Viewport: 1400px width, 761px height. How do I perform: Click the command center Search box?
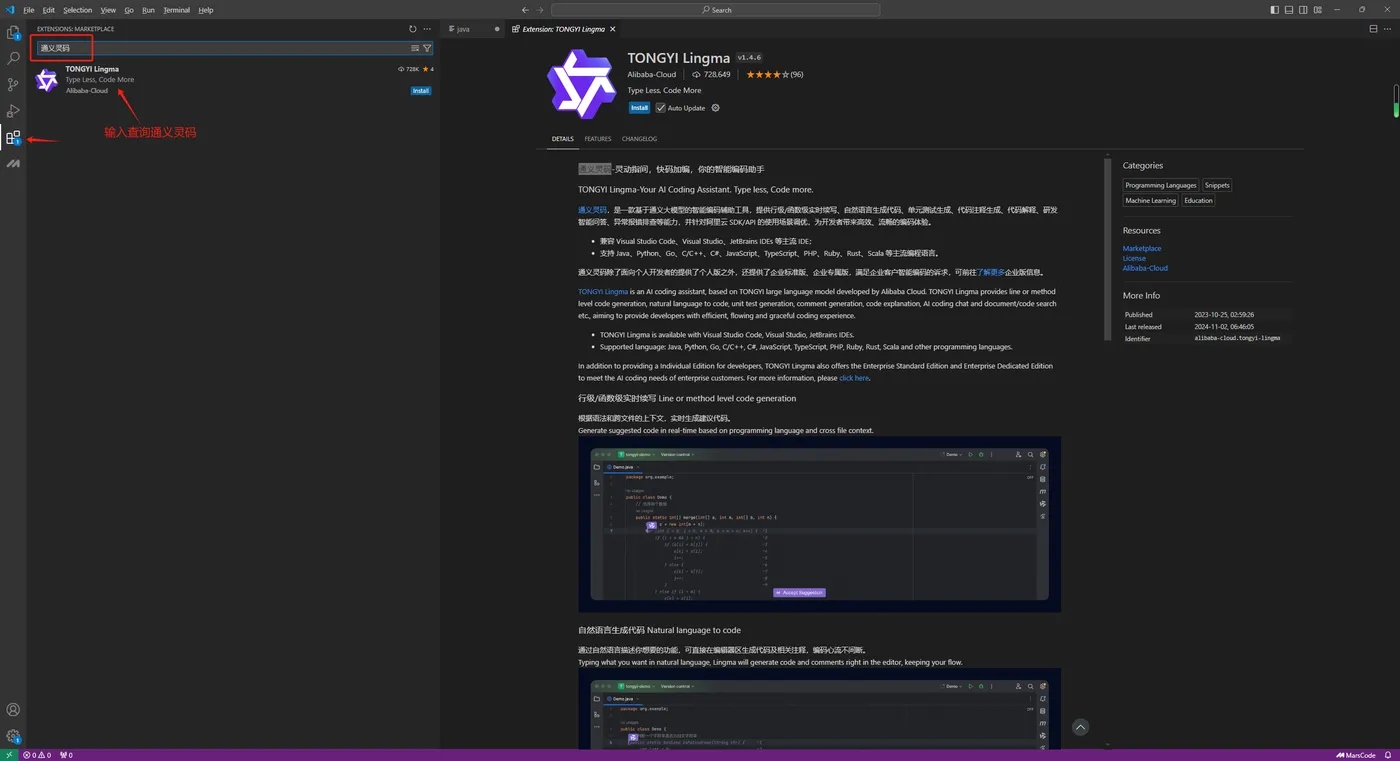(x=716, y=10)
